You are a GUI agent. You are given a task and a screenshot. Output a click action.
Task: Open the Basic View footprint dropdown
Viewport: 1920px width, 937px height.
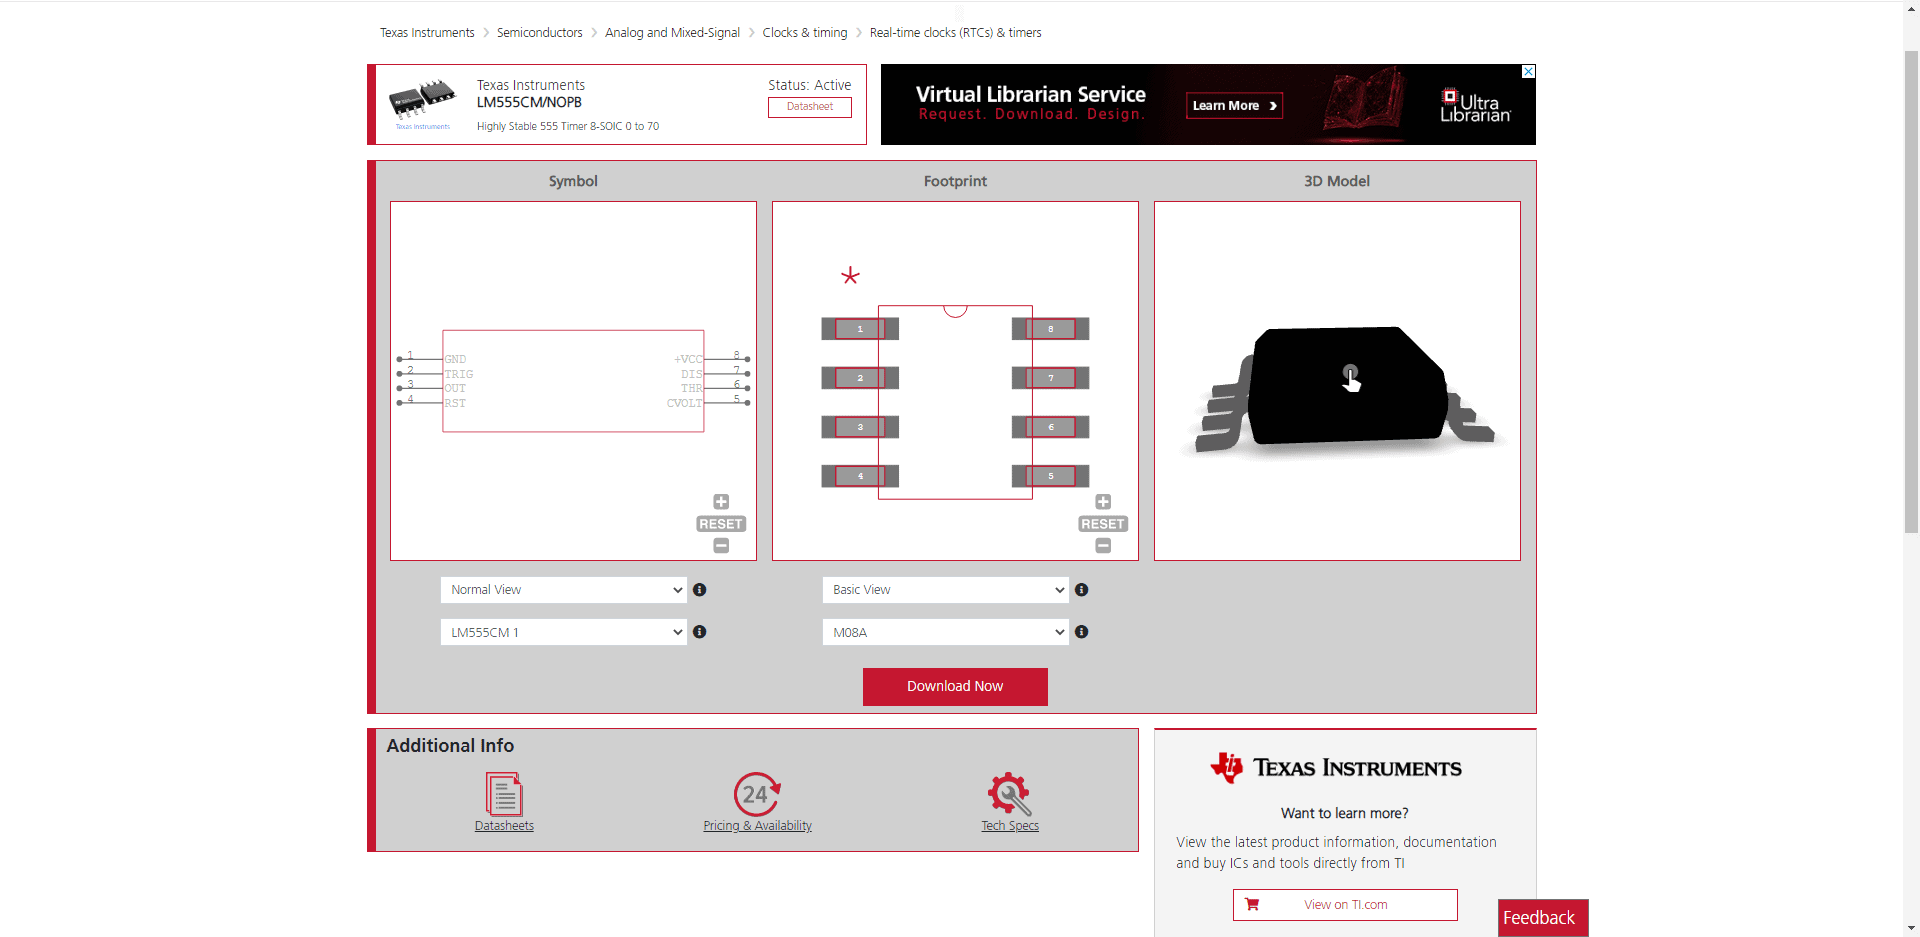946,590
